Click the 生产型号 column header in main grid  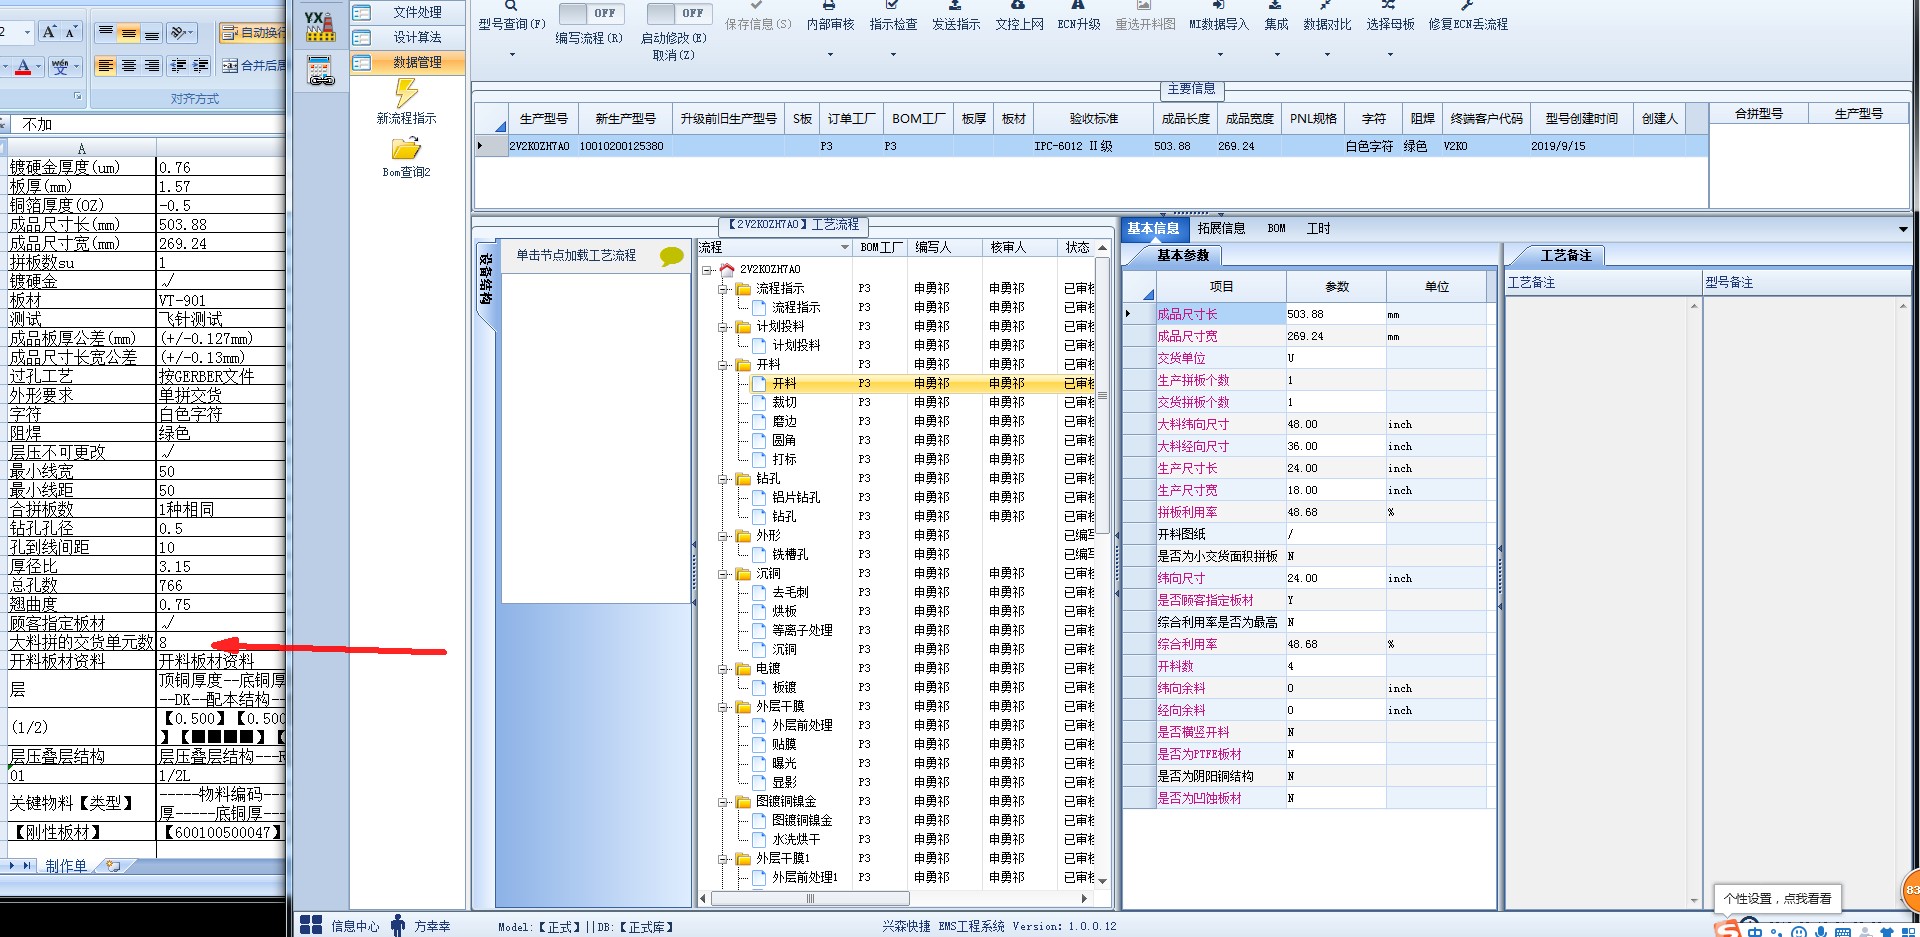point(544,119)
